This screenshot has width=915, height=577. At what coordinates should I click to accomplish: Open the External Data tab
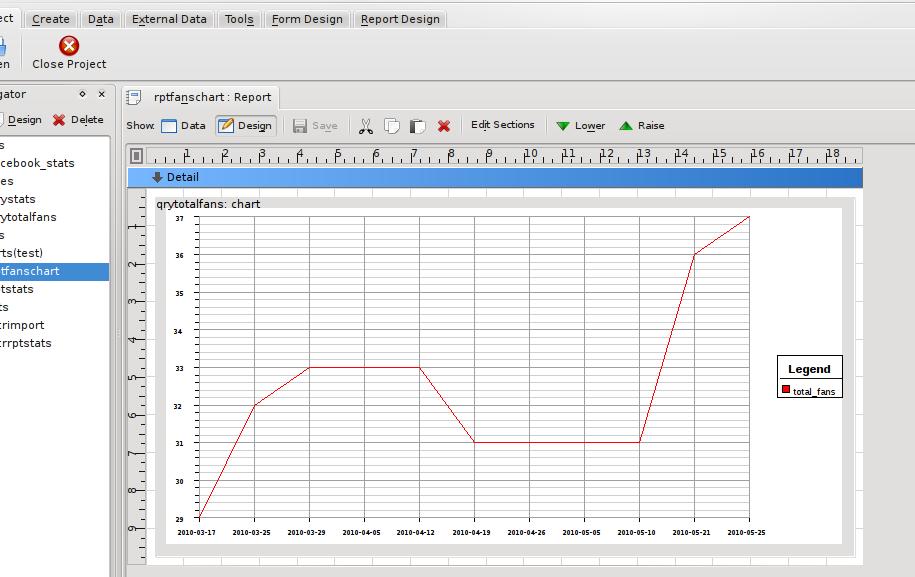click(x=169, y=19)
